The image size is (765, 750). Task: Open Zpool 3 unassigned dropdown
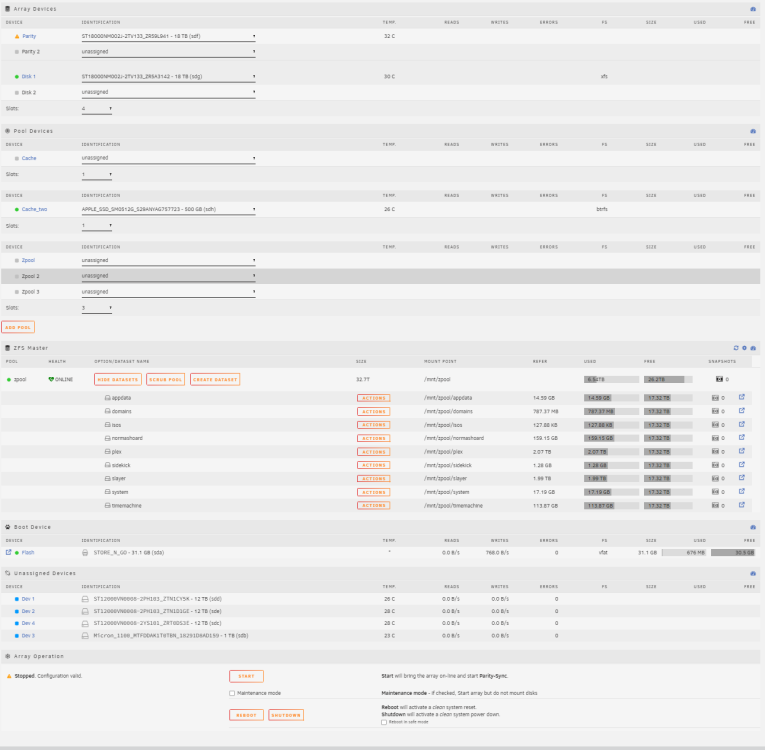(x=168, y=292)
